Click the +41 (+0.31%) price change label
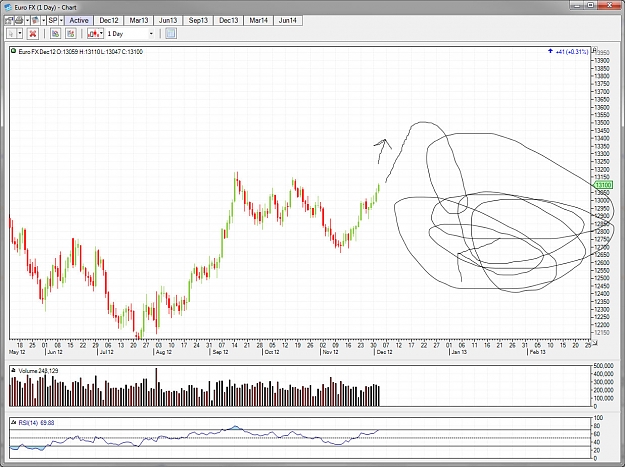The height and width of the screenshot is (467, 625). [571, 52]
